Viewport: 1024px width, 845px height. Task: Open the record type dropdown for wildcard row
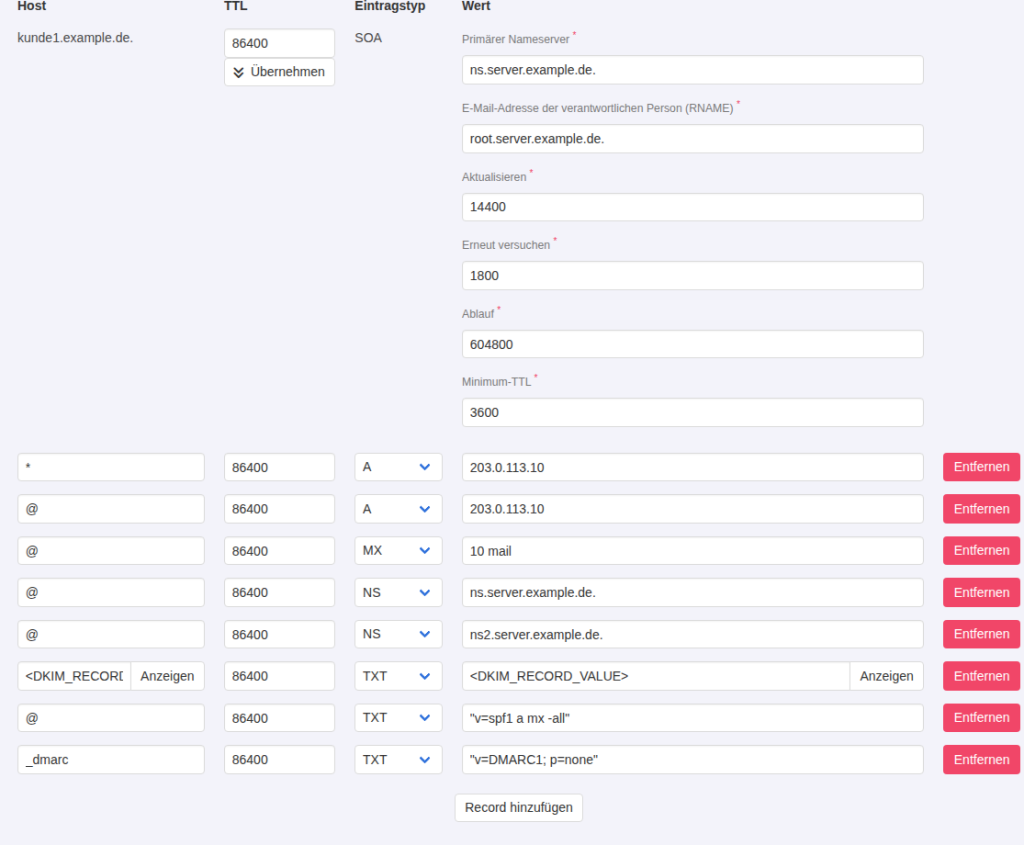(398, 468)
